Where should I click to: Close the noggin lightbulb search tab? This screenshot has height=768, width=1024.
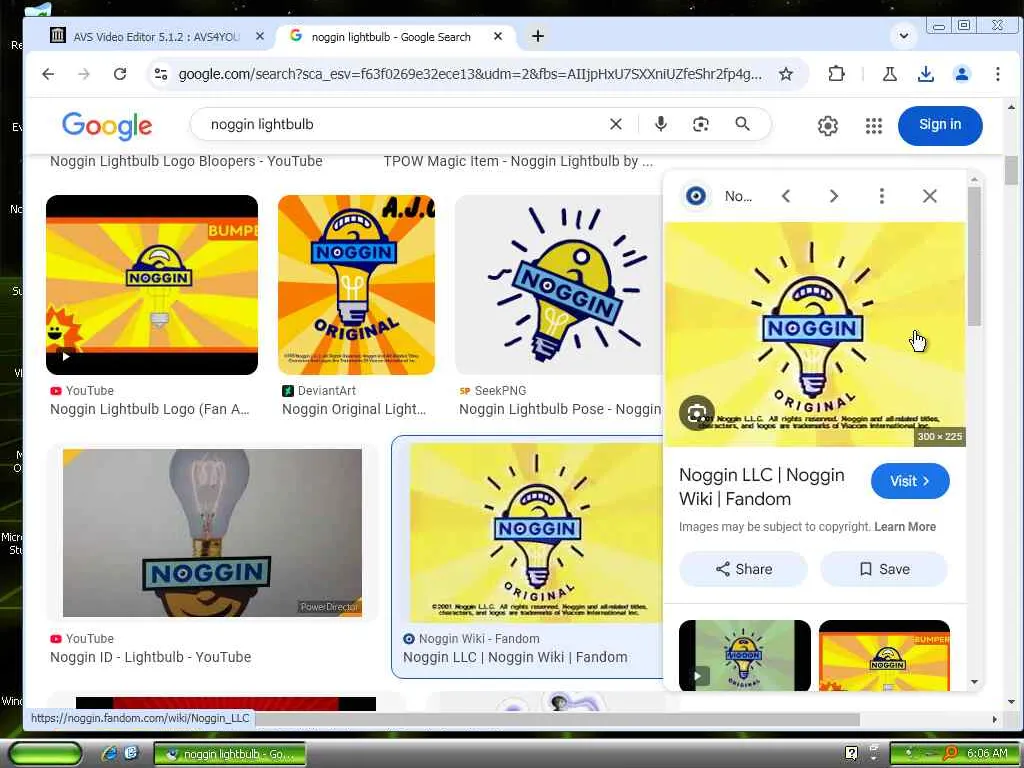click(x=498, y=37)
